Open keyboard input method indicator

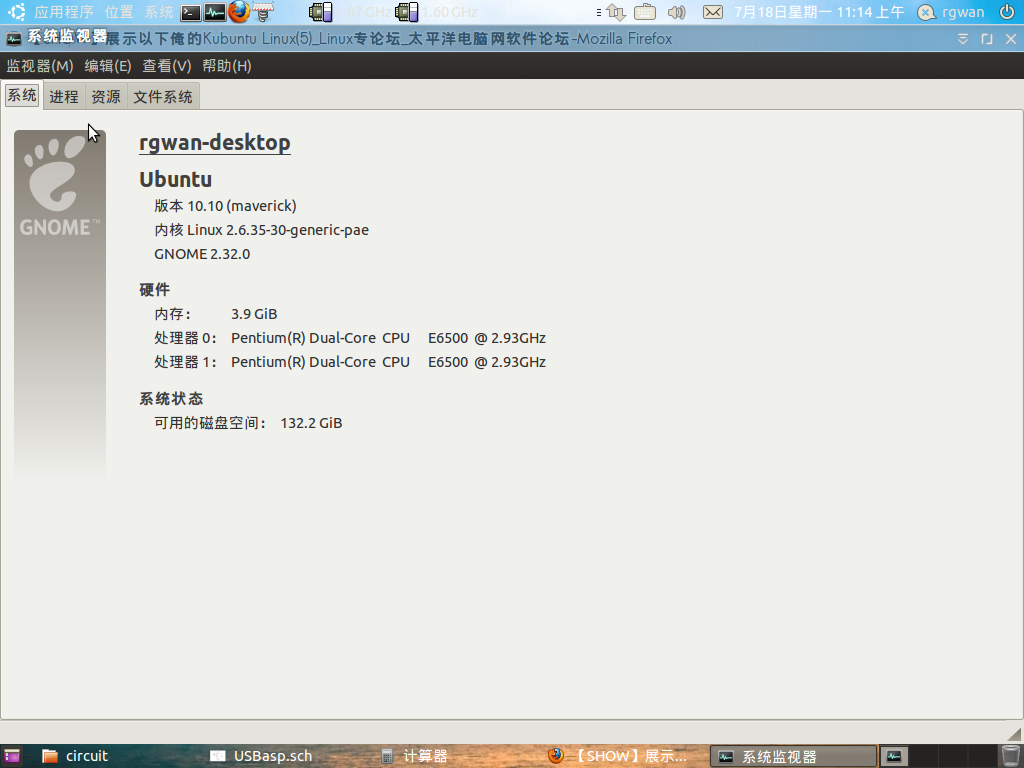click(x=645, y=12)
